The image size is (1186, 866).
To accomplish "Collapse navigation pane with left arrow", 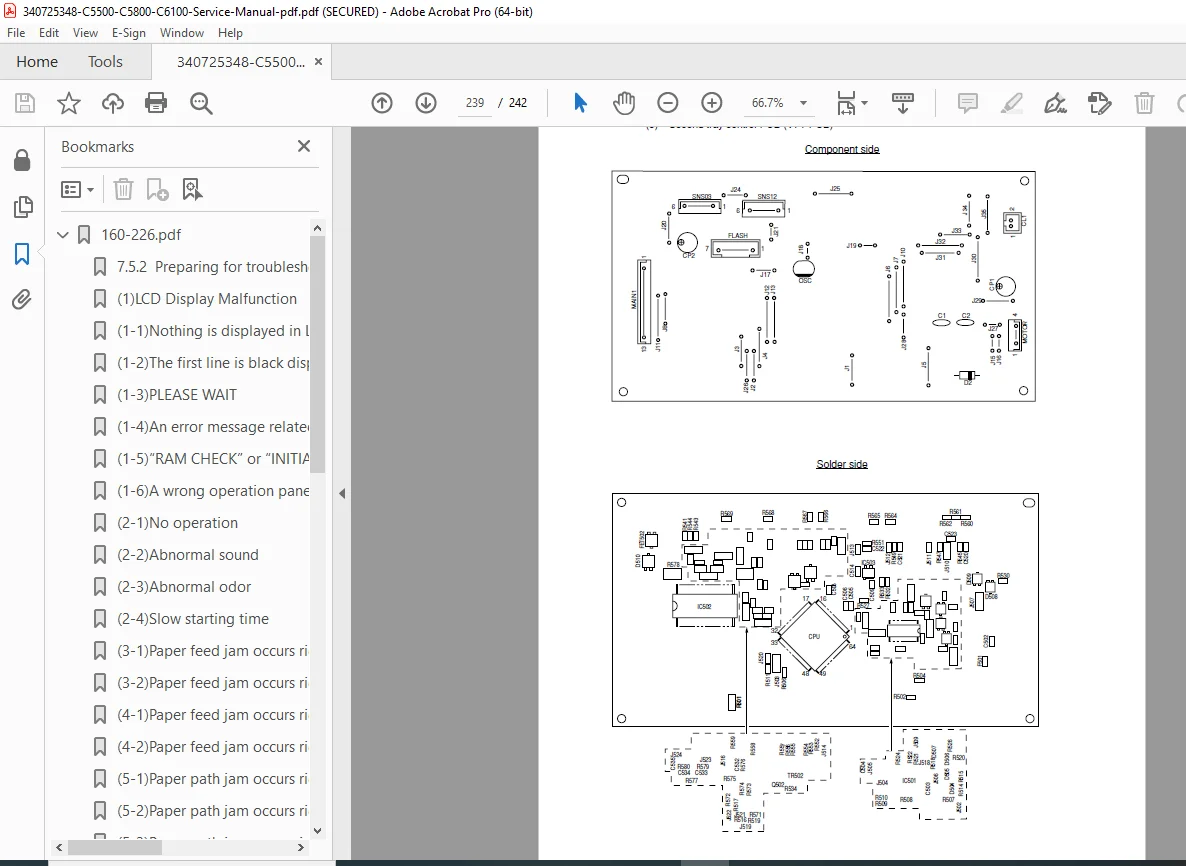I will tap(342, 493).
